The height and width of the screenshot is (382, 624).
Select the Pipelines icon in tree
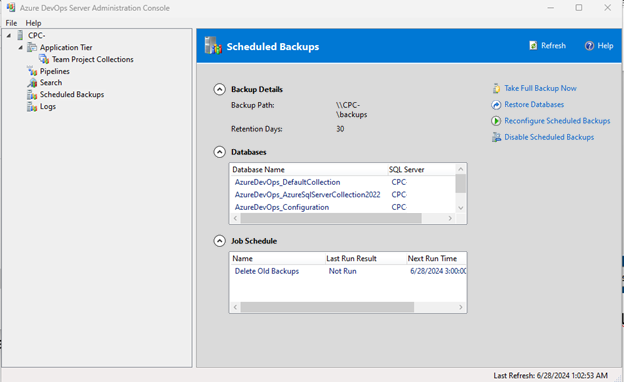coord(32,71)
